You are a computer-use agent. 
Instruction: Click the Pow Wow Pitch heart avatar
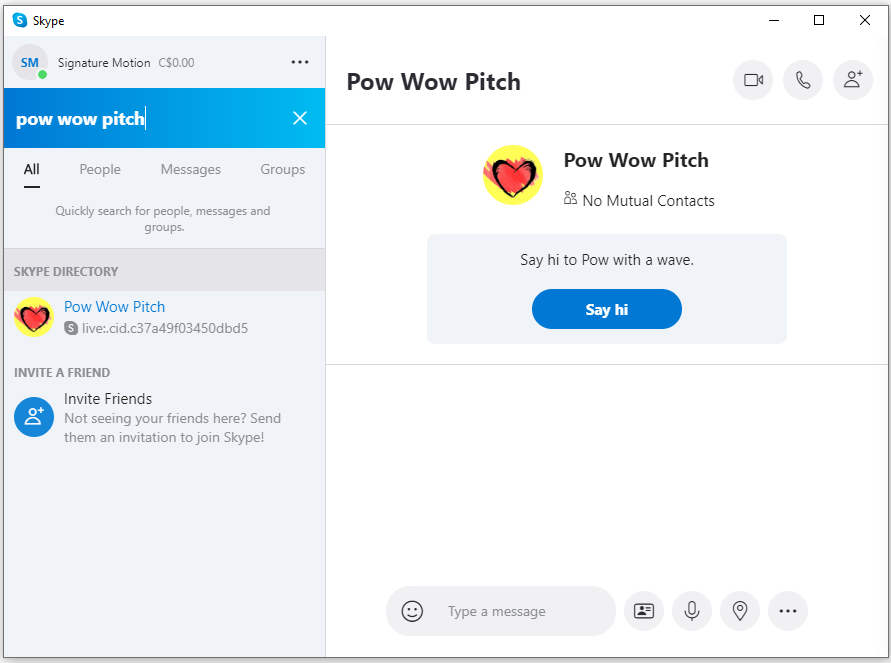(x=513, y=176)
